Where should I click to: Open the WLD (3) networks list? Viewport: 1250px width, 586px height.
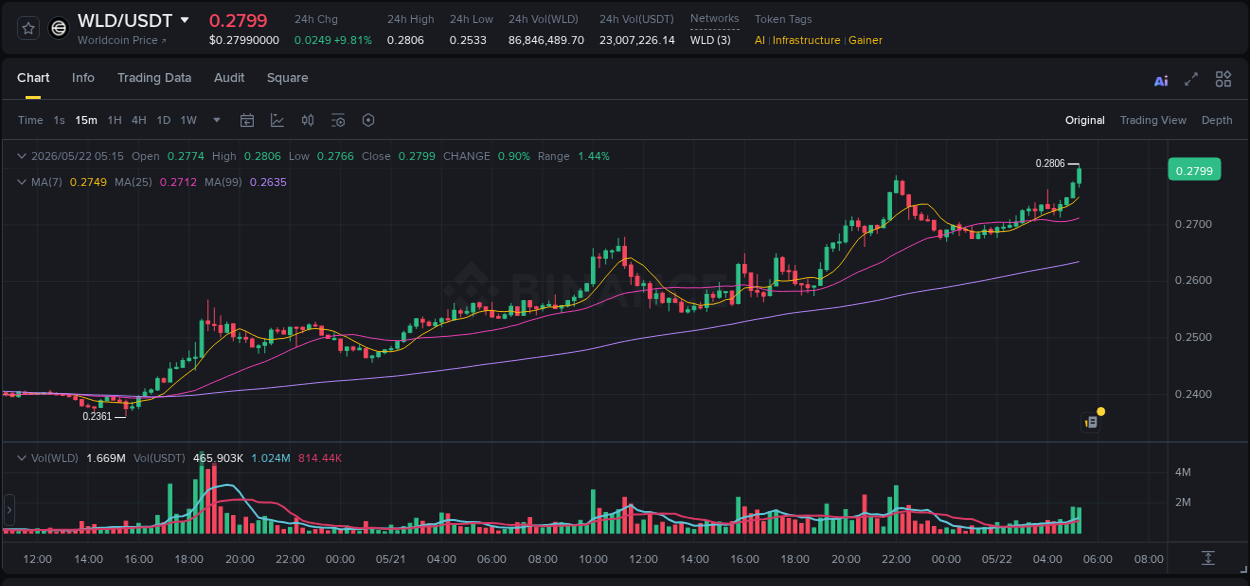(710, 40)
